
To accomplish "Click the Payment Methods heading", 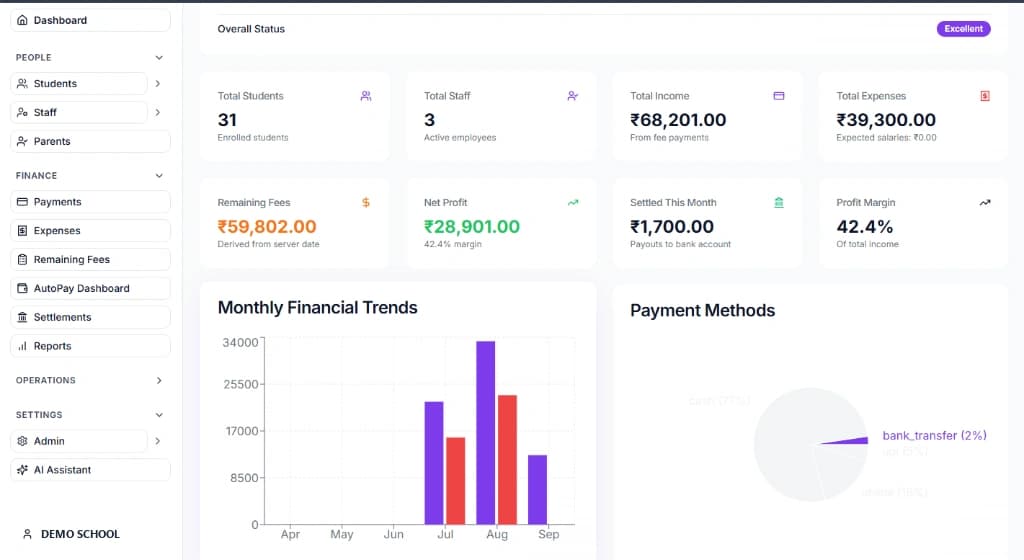I will (x=702, y=311).
